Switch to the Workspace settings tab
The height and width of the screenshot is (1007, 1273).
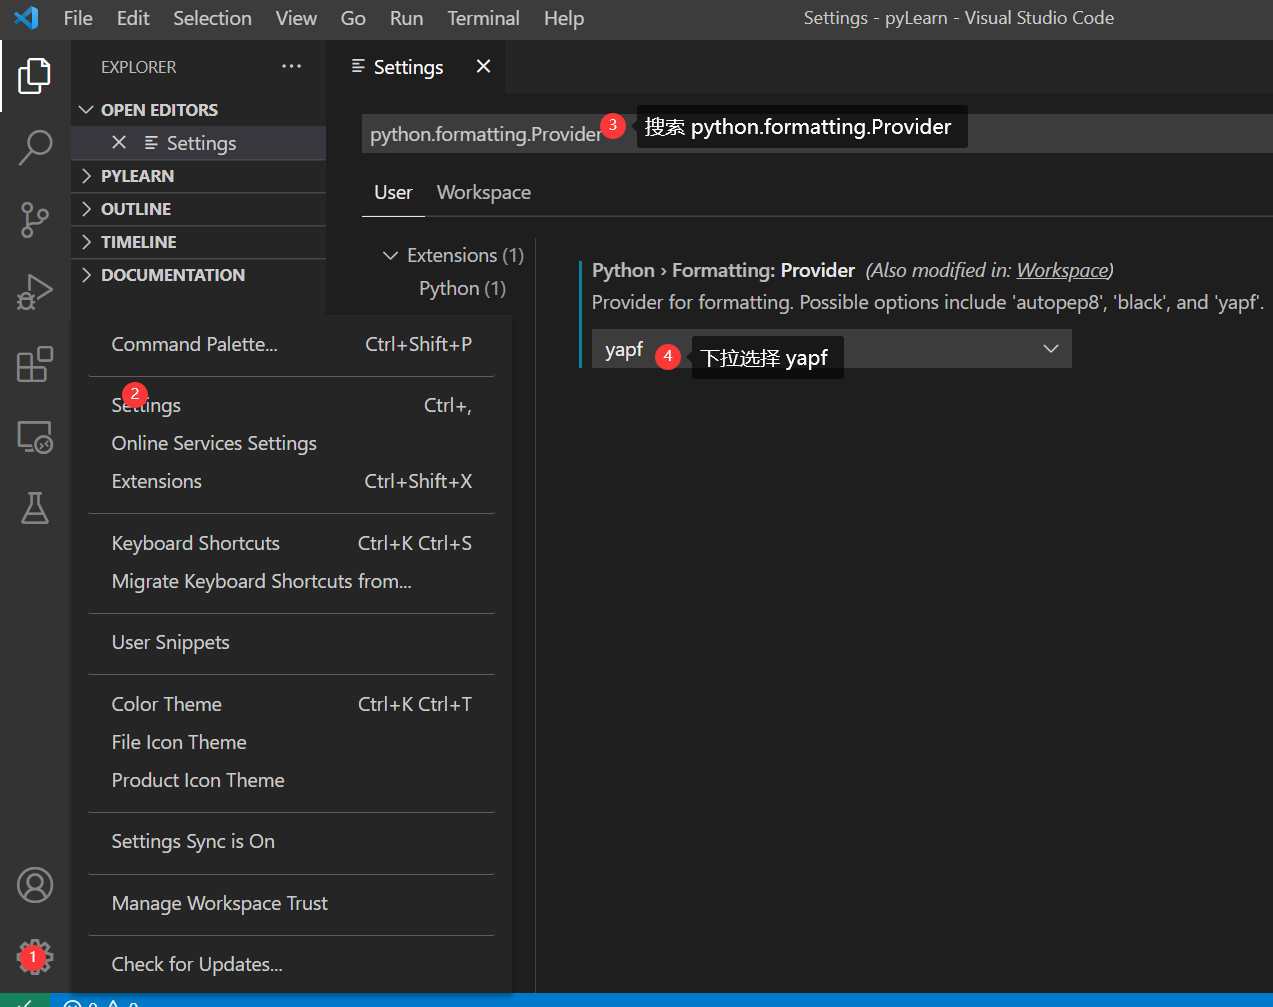(x=484, y=192)
